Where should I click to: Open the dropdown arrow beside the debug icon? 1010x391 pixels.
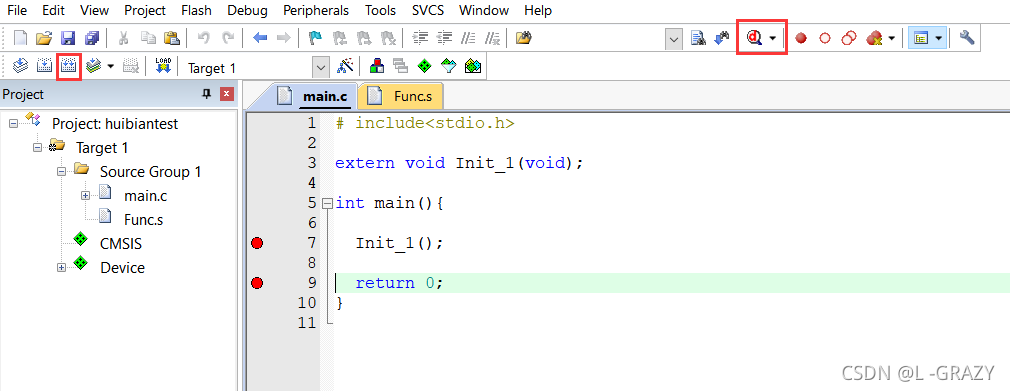(772, 39)
